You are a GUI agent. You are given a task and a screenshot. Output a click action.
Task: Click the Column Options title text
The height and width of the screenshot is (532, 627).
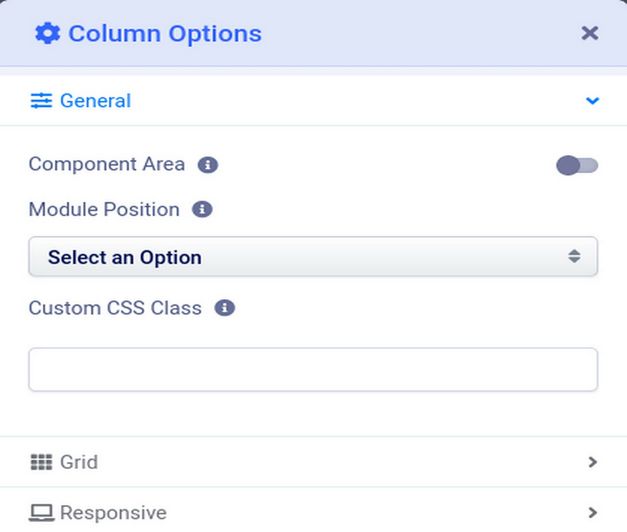tap(165, 33)
